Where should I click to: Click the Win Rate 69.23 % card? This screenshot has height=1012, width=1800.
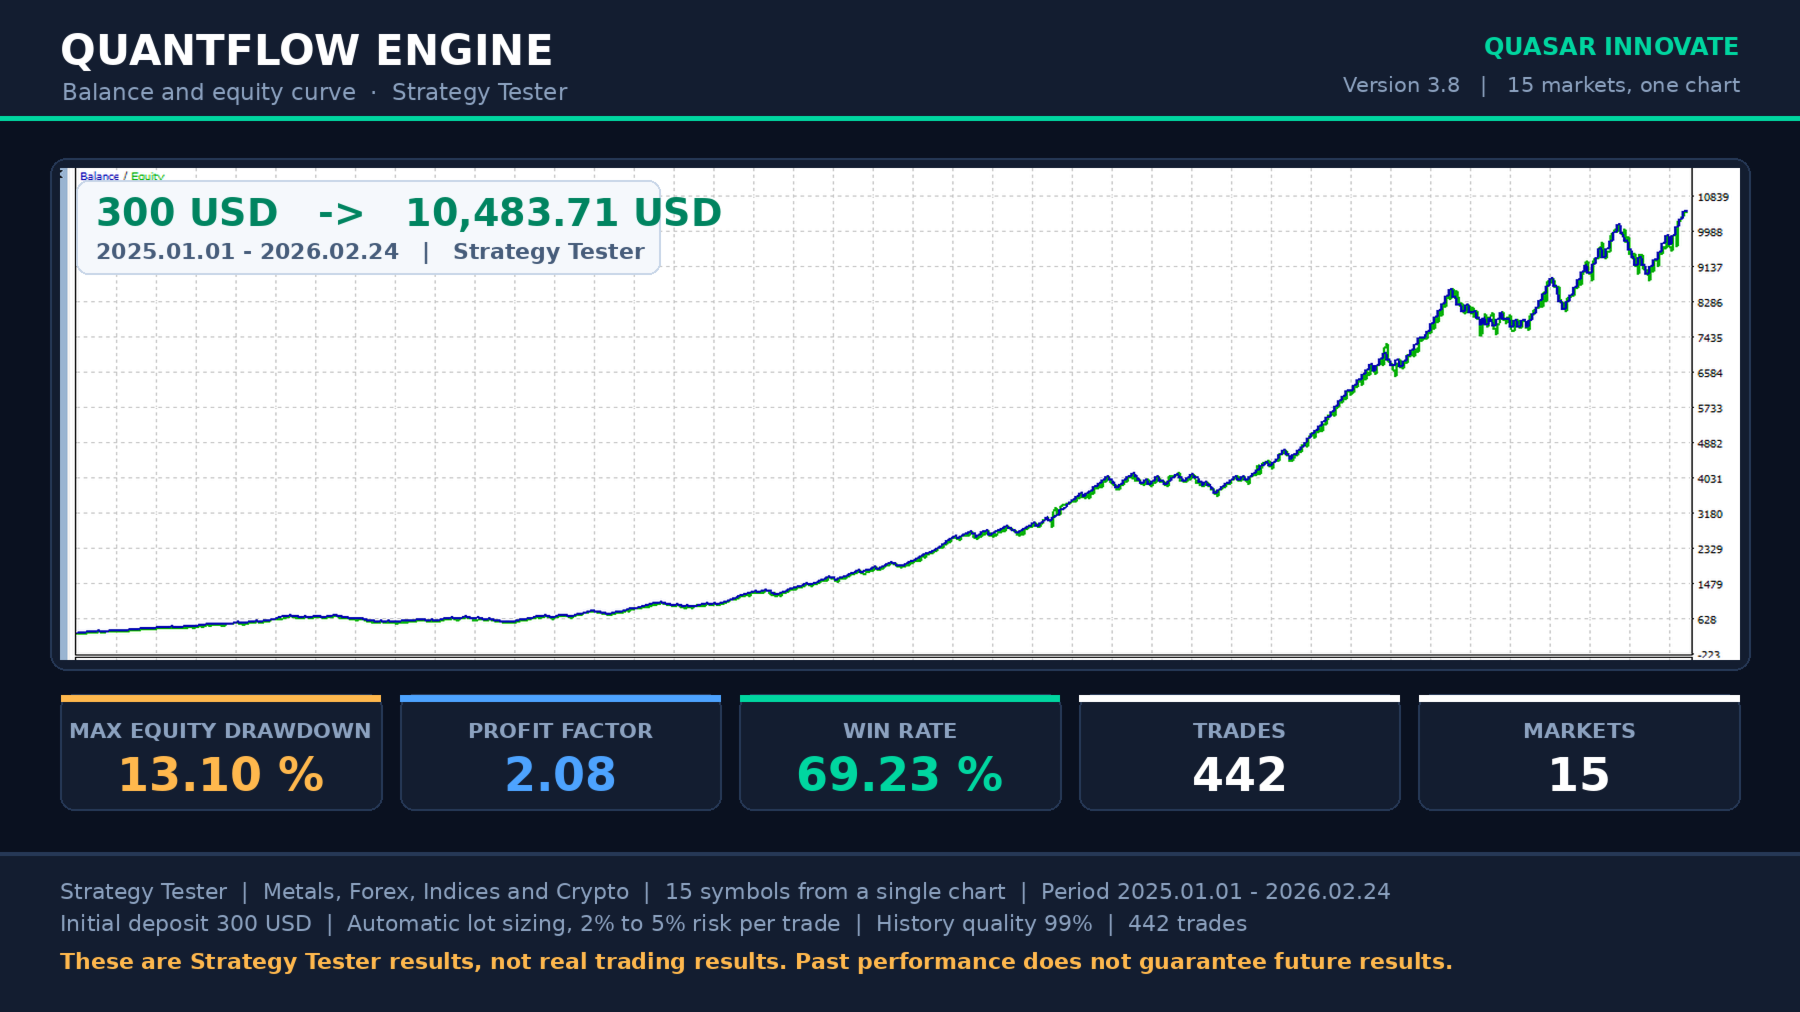pos(900,753)
